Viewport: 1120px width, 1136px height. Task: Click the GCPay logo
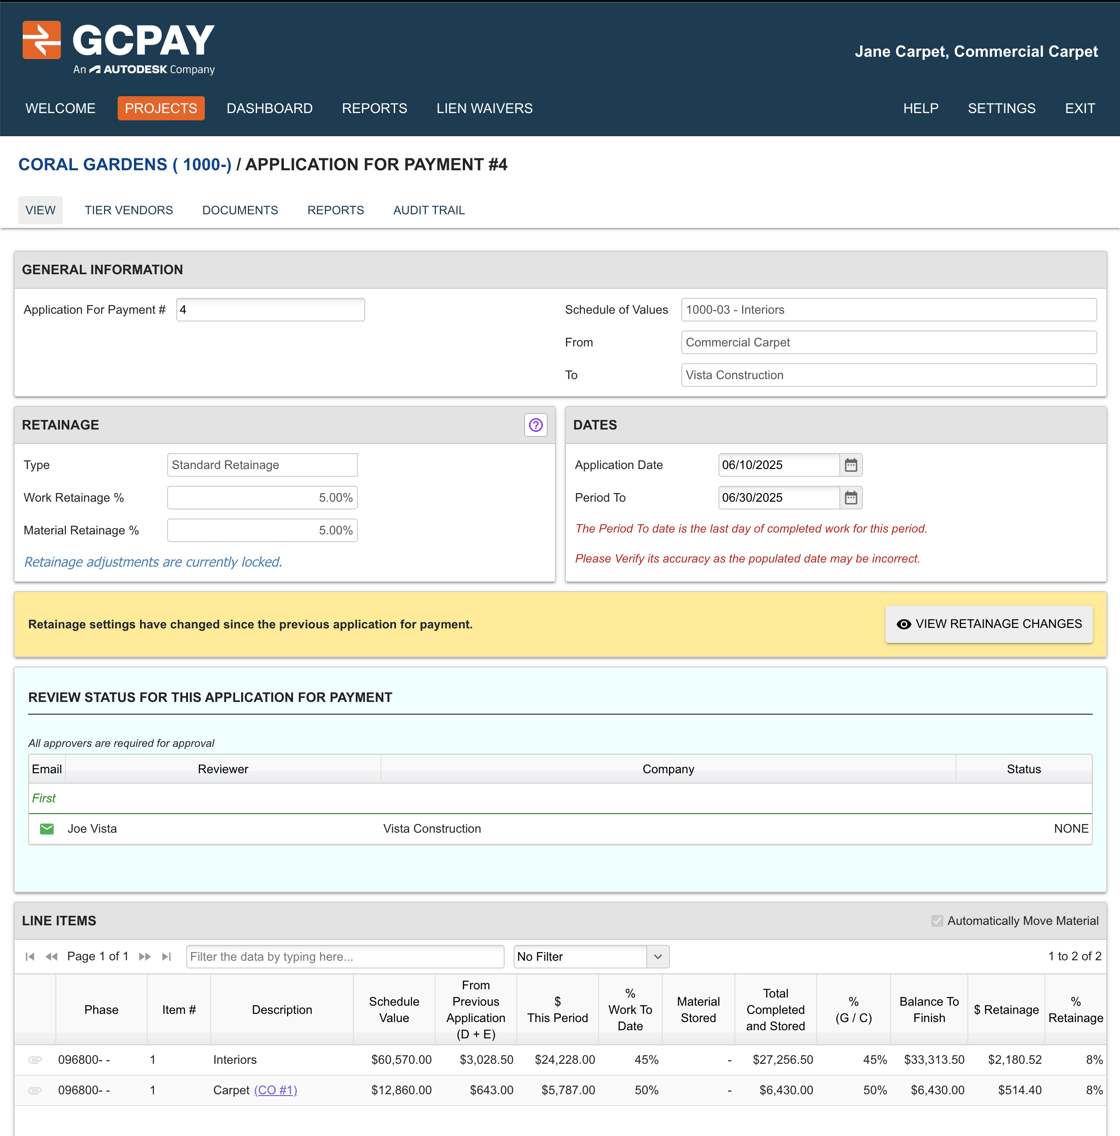[x=119, y=48]
